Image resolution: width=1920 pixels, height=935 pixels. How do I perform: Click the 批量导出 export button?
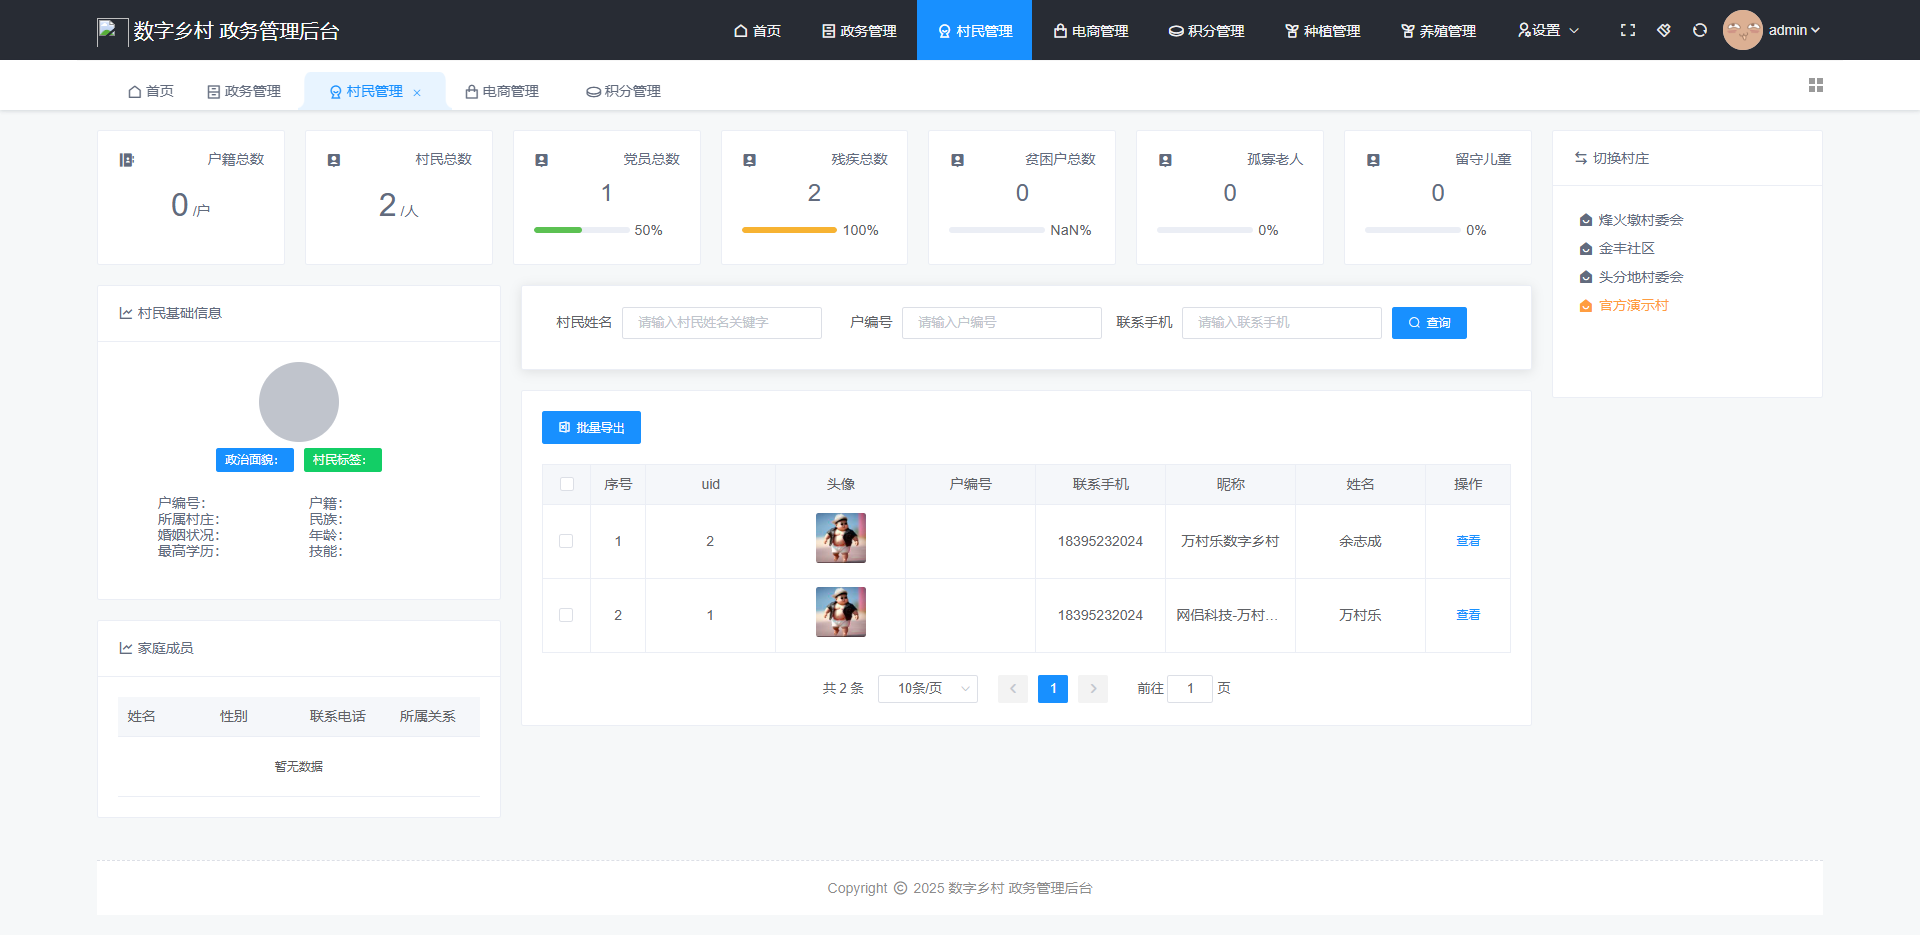coord(591,427)
